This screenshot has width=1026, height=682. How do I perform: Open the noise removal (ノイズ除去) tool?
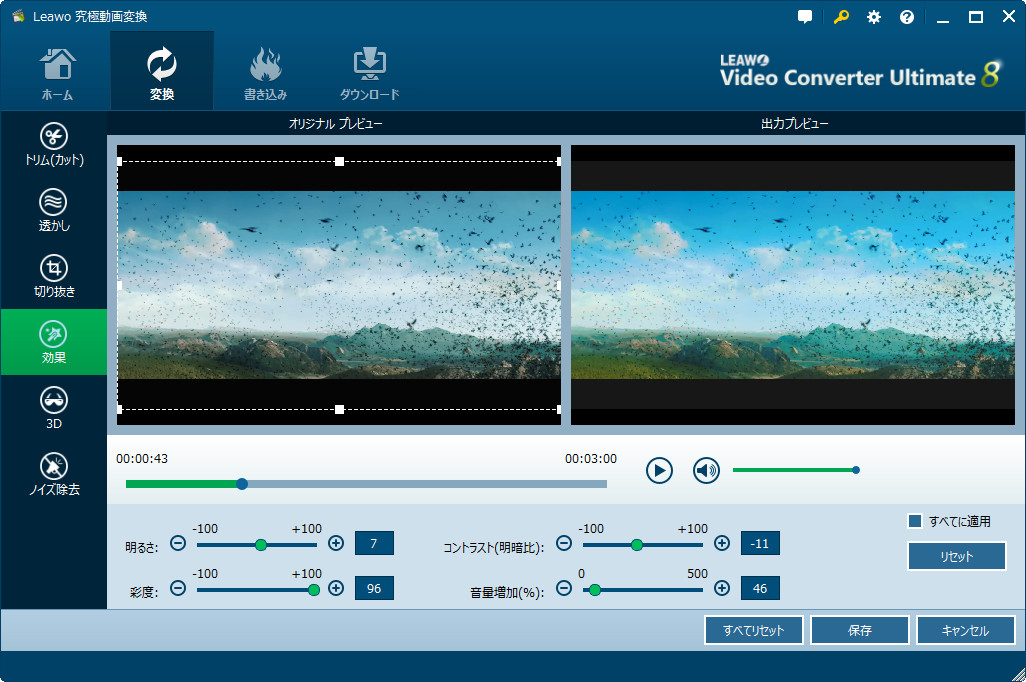click(54, 474)
